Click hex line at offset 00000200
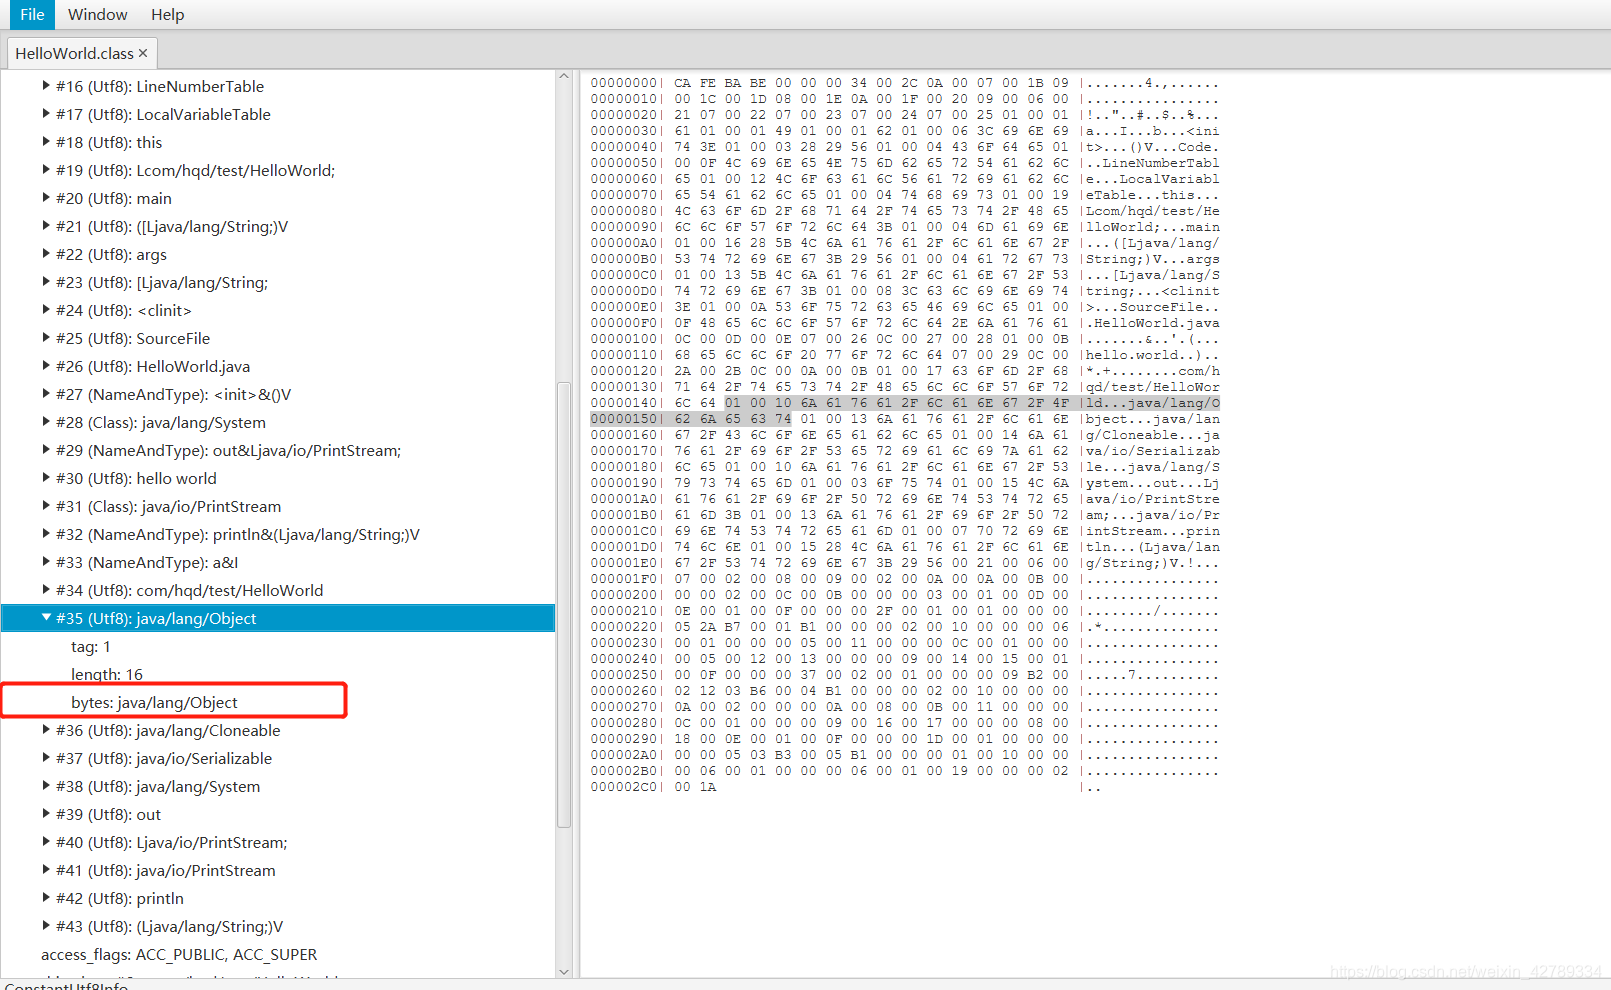The height and width of the screenshot is (990, 1611). pyautogui.click(x=904, y=595)
